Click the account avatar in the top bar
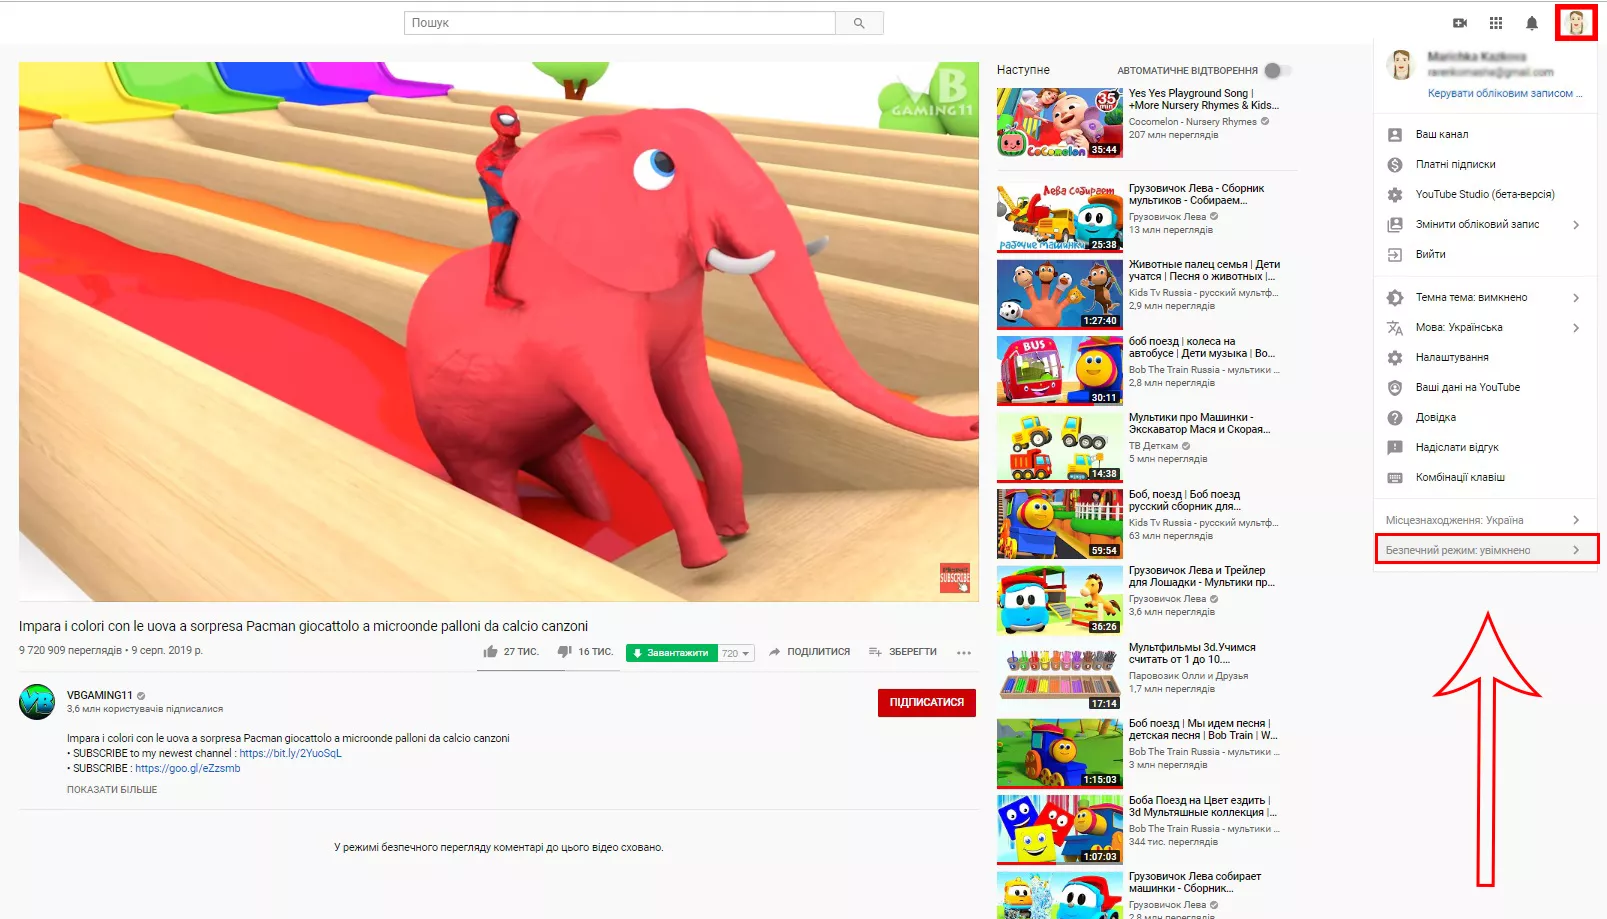This screenshot has height=919, width=1607. point(1576,23)
